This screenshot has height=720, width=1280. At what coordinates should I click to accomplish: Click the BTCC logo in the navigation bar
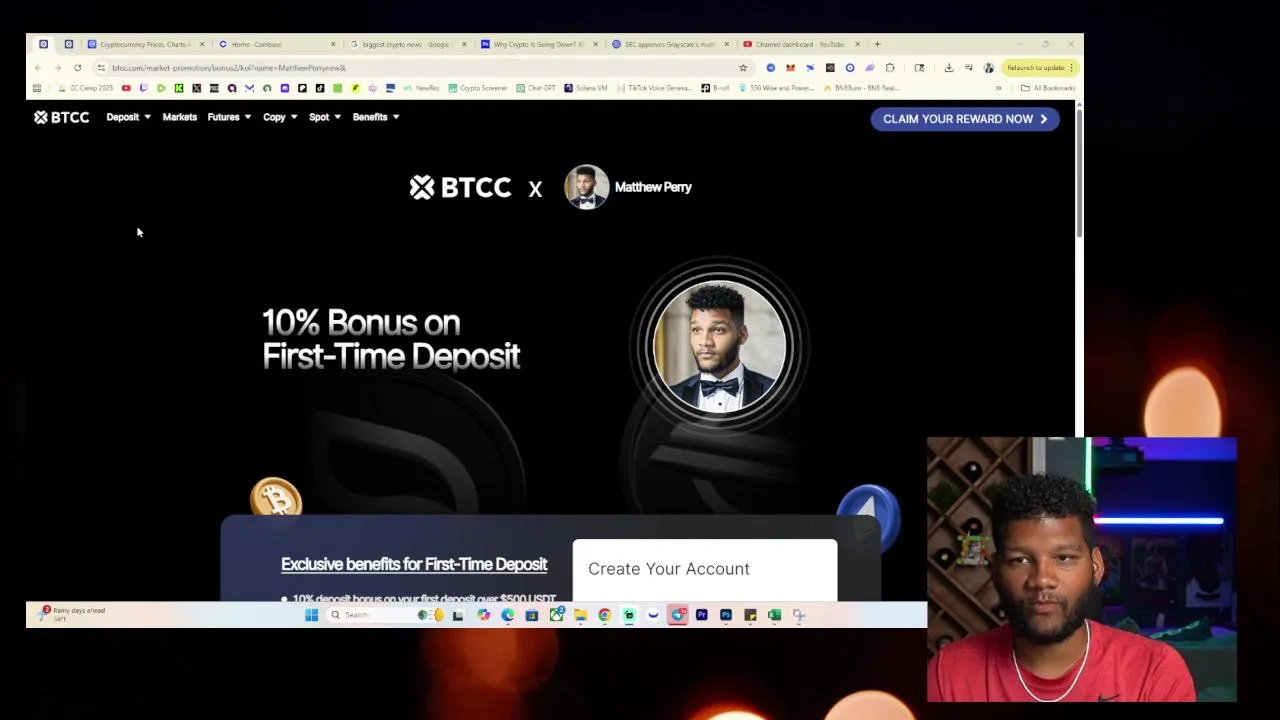(61, 117)
